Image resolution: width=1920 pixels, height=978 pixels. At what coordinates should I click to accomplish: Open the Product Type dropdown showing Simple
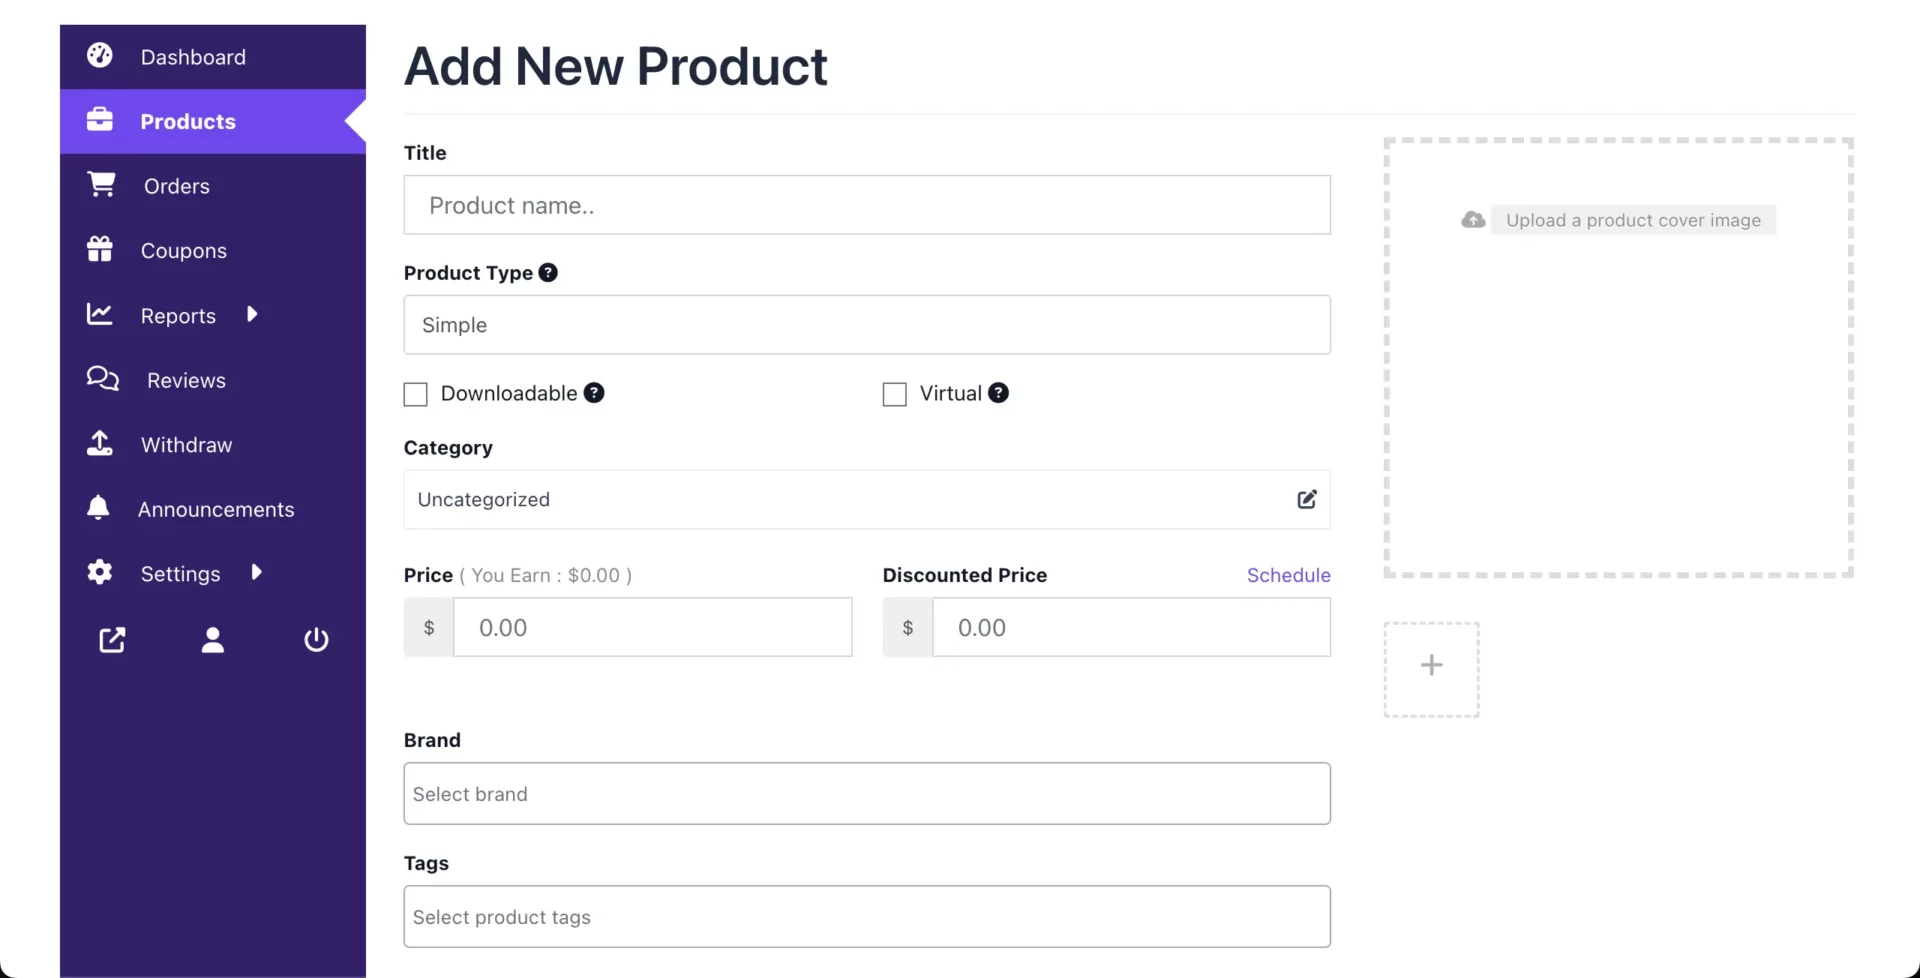867,324
